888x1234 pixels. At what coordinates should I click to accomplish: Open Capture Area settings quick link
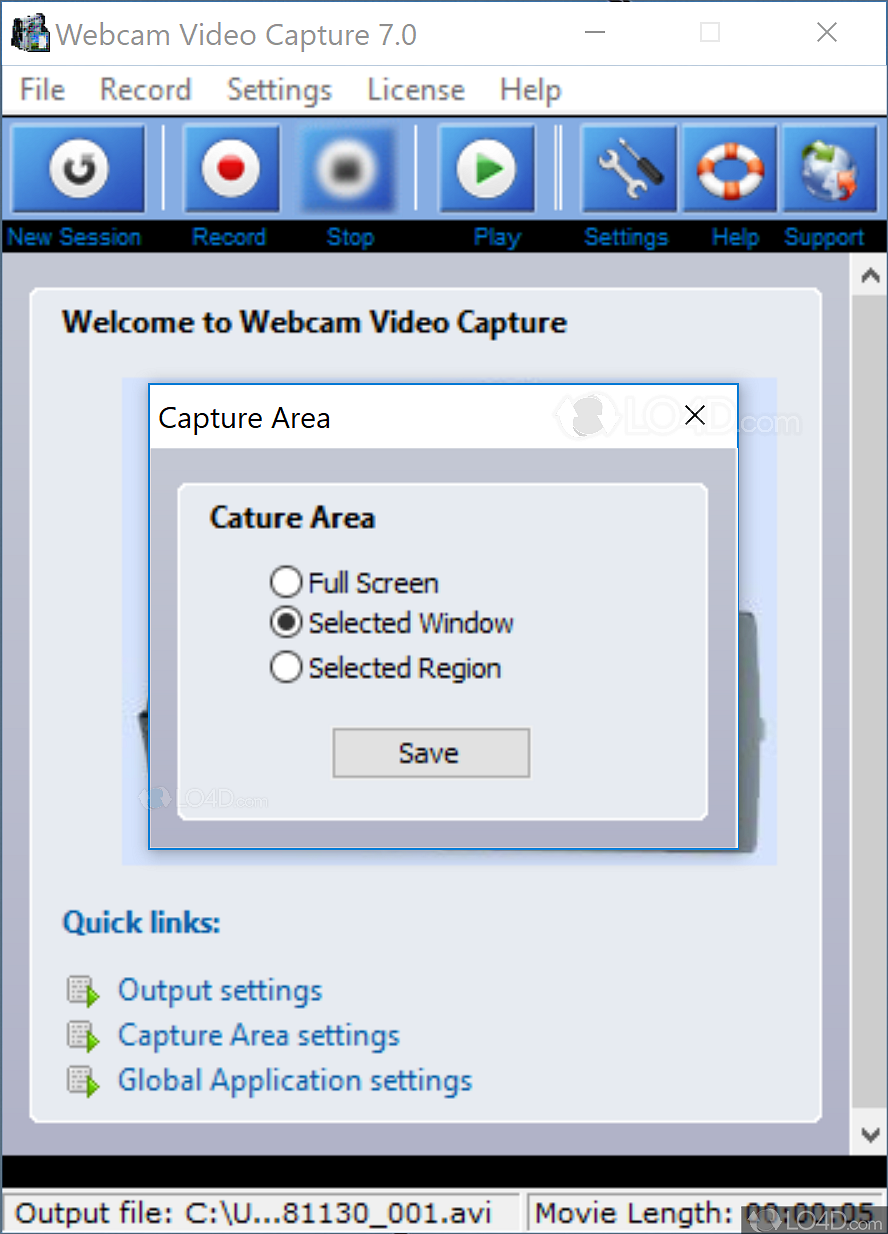(258, 1035)
